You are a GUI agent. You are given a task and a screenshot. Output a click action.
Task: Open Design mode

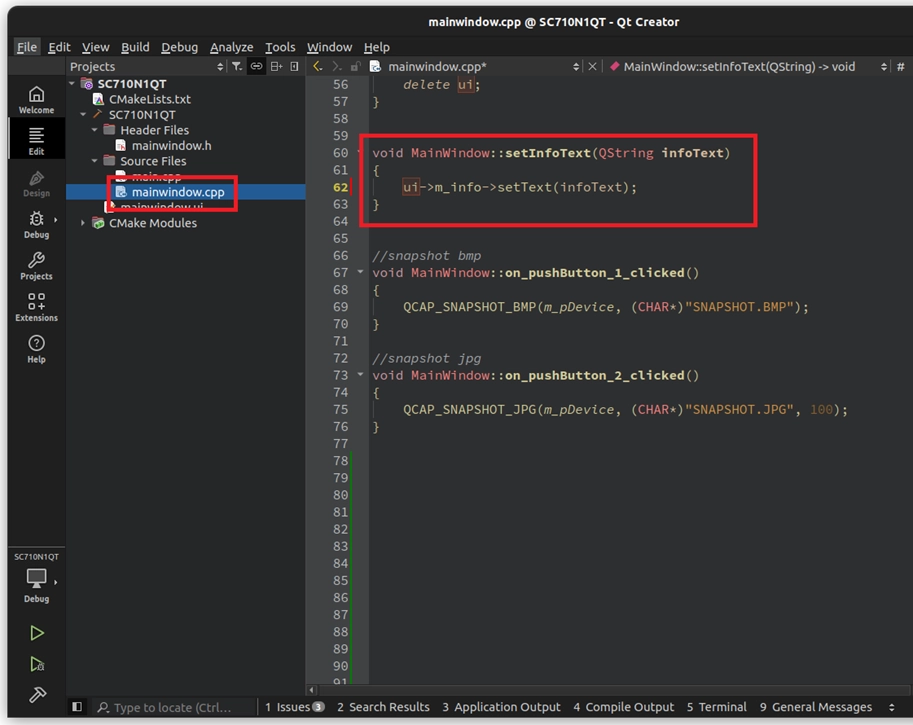coord(36,183)
